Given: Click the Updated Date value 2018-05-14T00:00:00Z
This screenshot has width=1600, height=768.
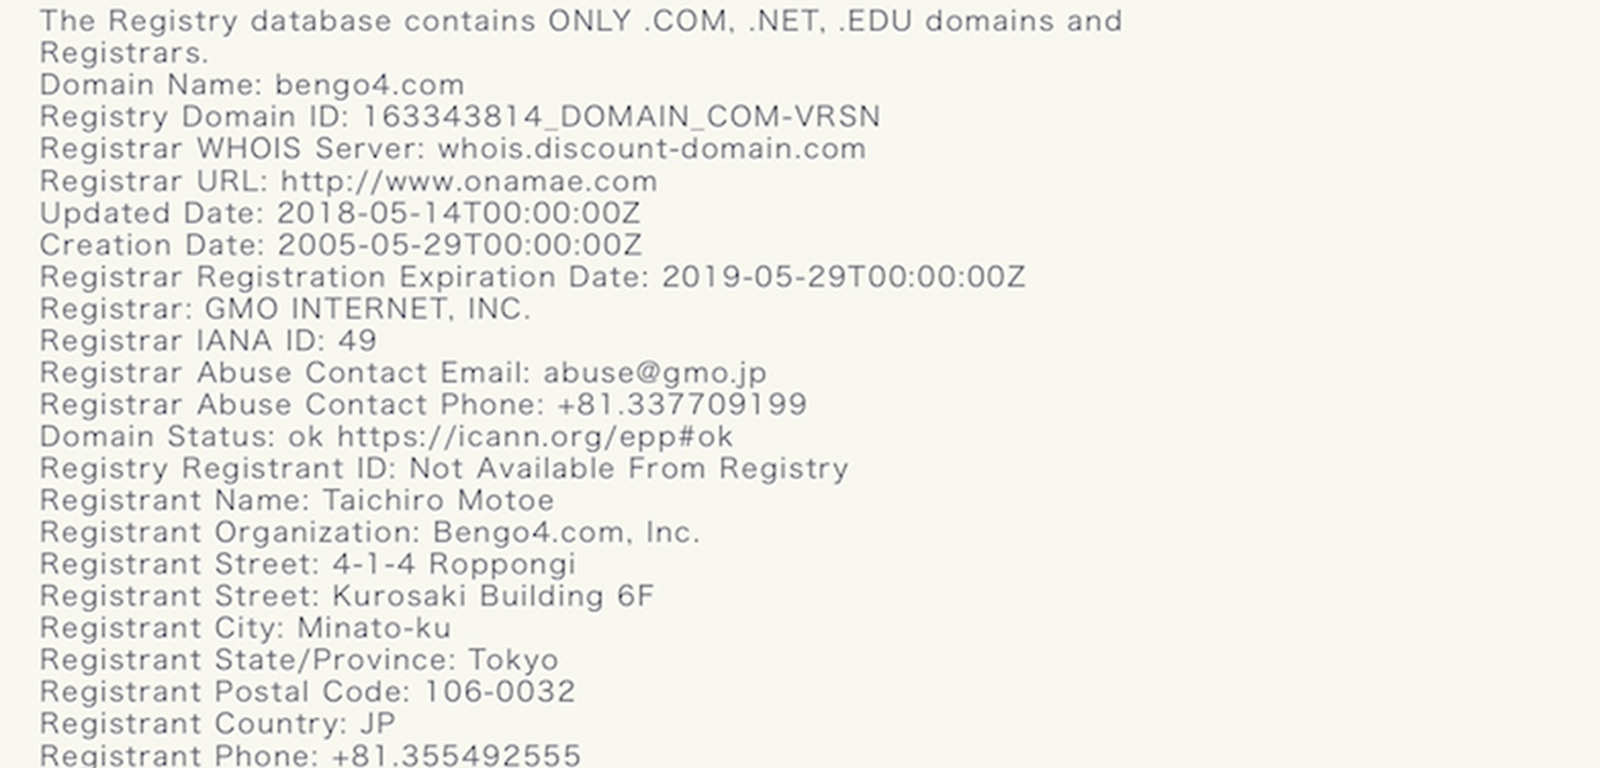Looking at the screenshot, I should [x=458, y=213].
